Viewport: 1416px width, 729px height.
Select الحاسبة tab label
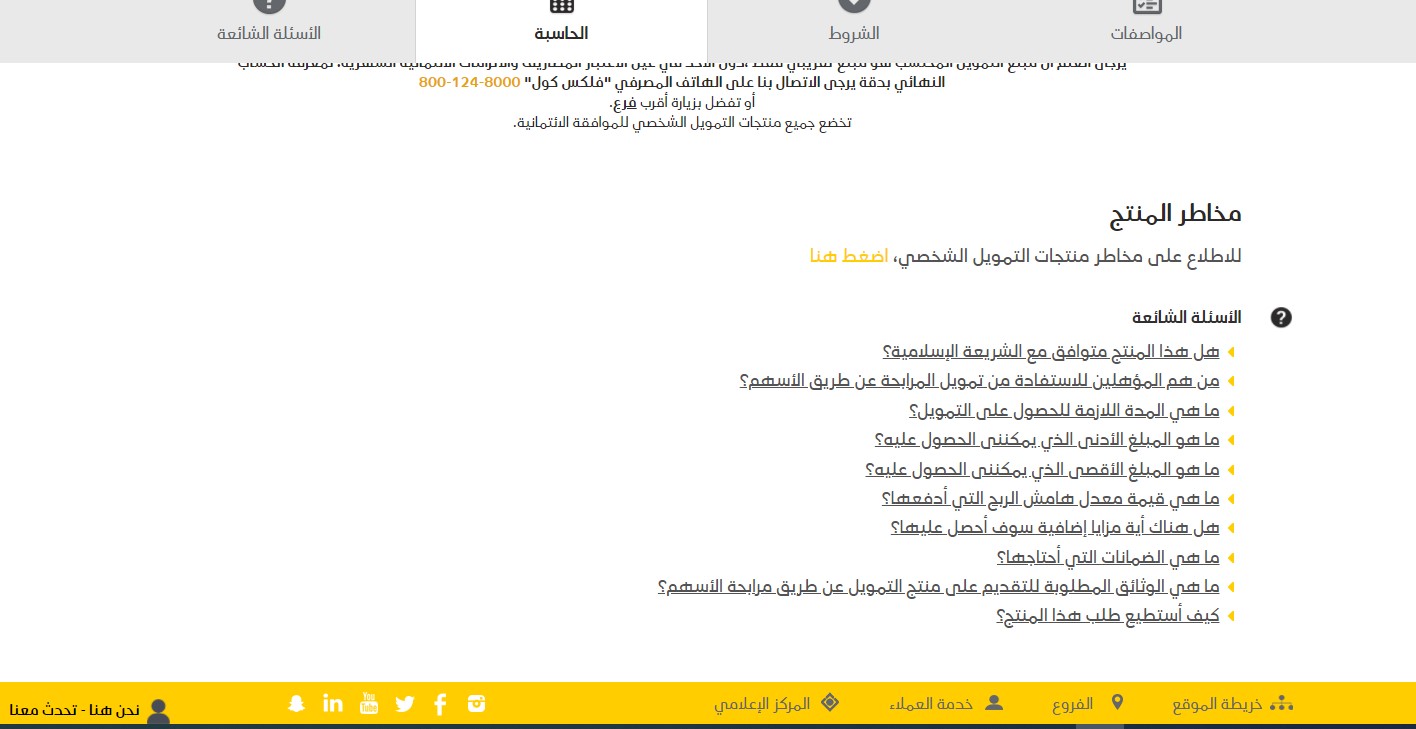[561, 33]
